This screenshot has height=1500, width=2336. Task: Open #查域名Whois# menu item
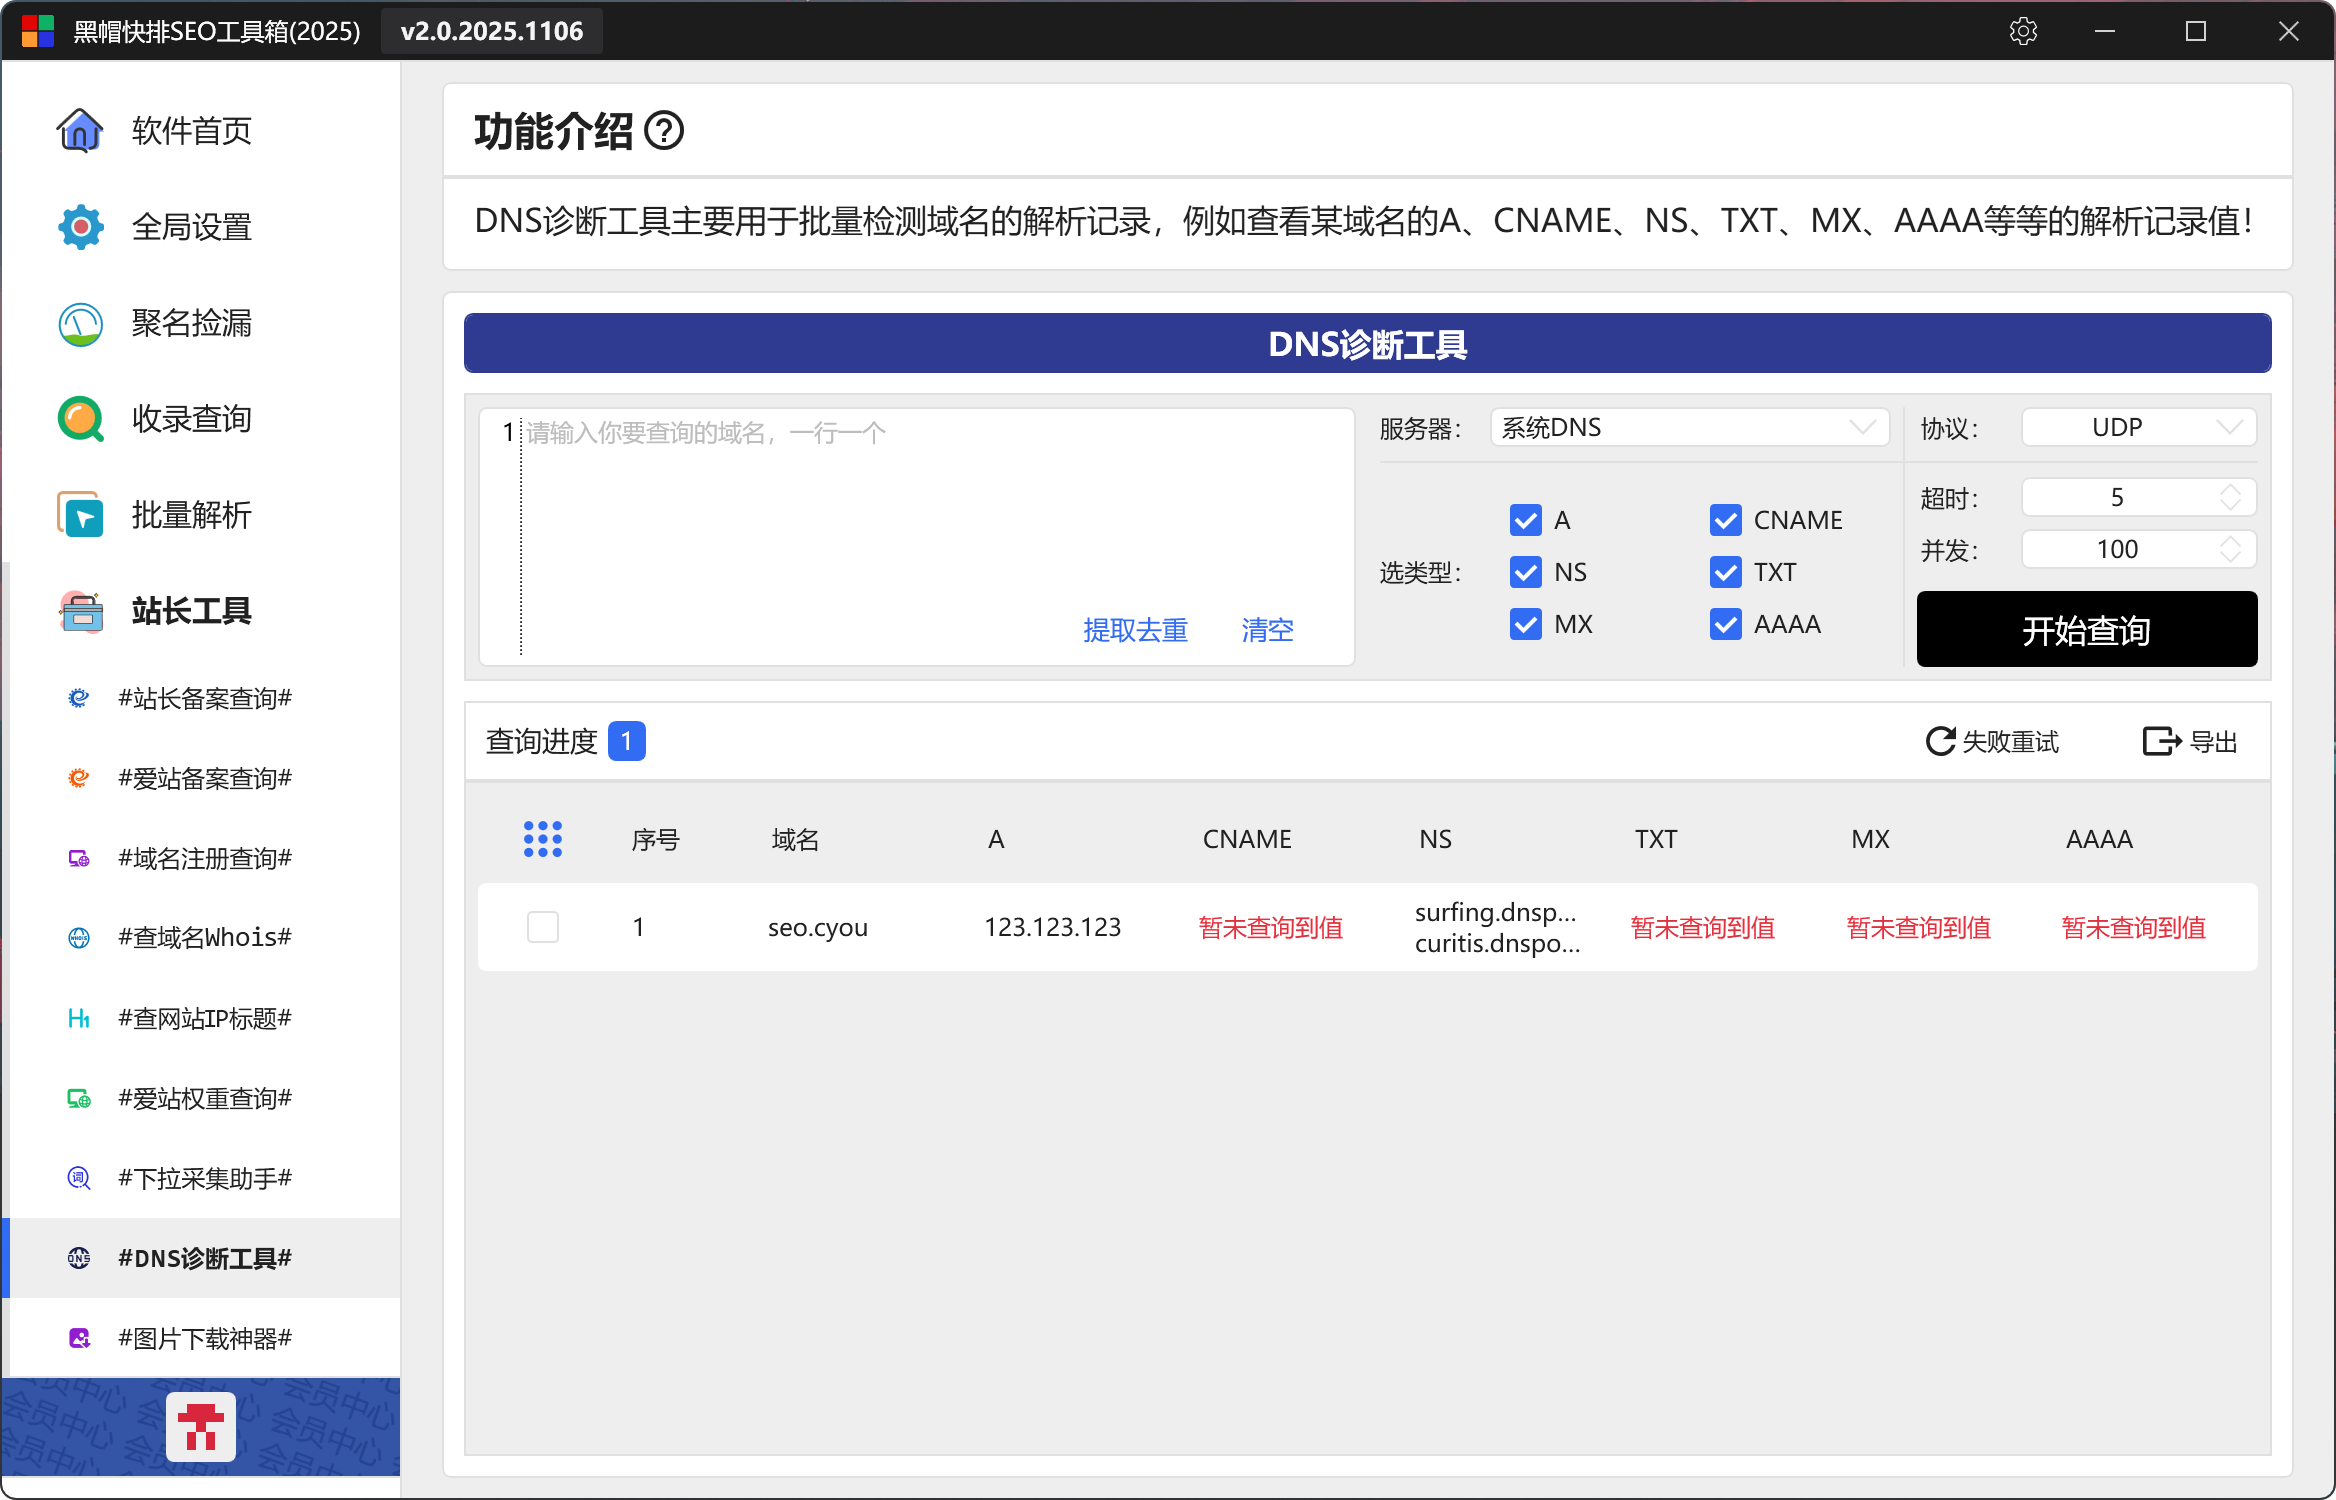pyautogui.click(x=205, y=938)
